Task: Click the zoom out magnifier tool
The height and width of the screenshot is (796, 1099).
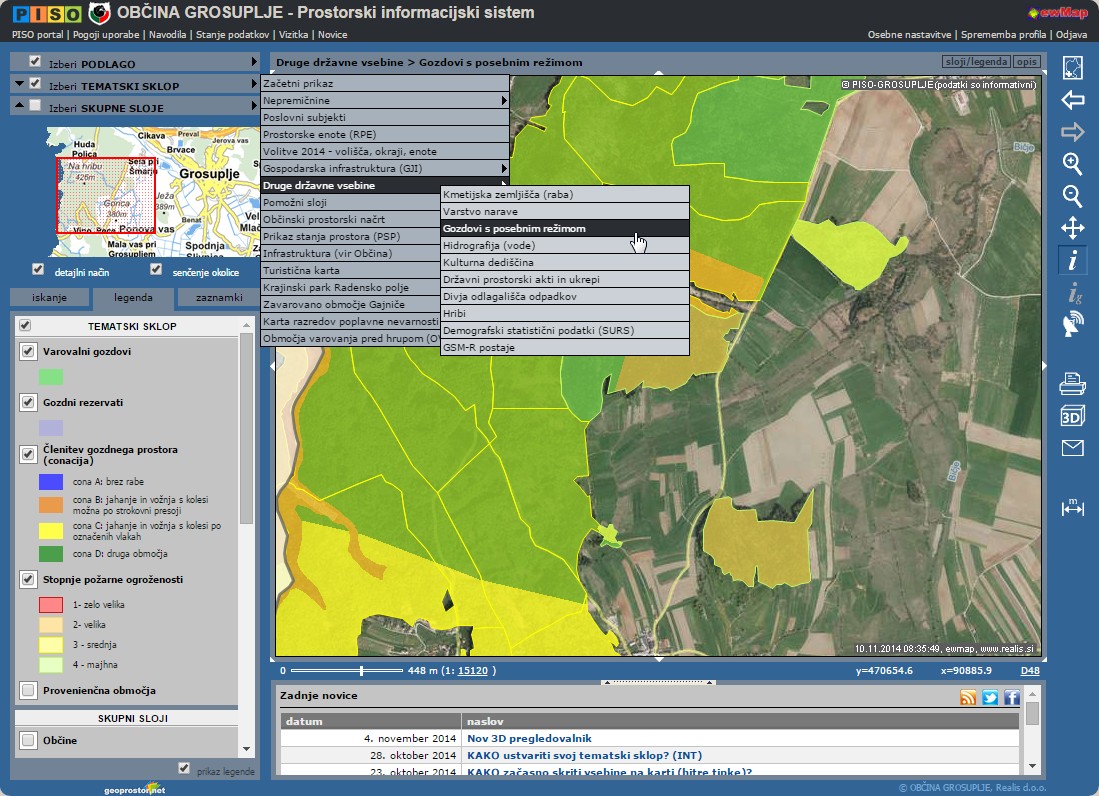Action: pyautogui.click(x=1072, y=196)
